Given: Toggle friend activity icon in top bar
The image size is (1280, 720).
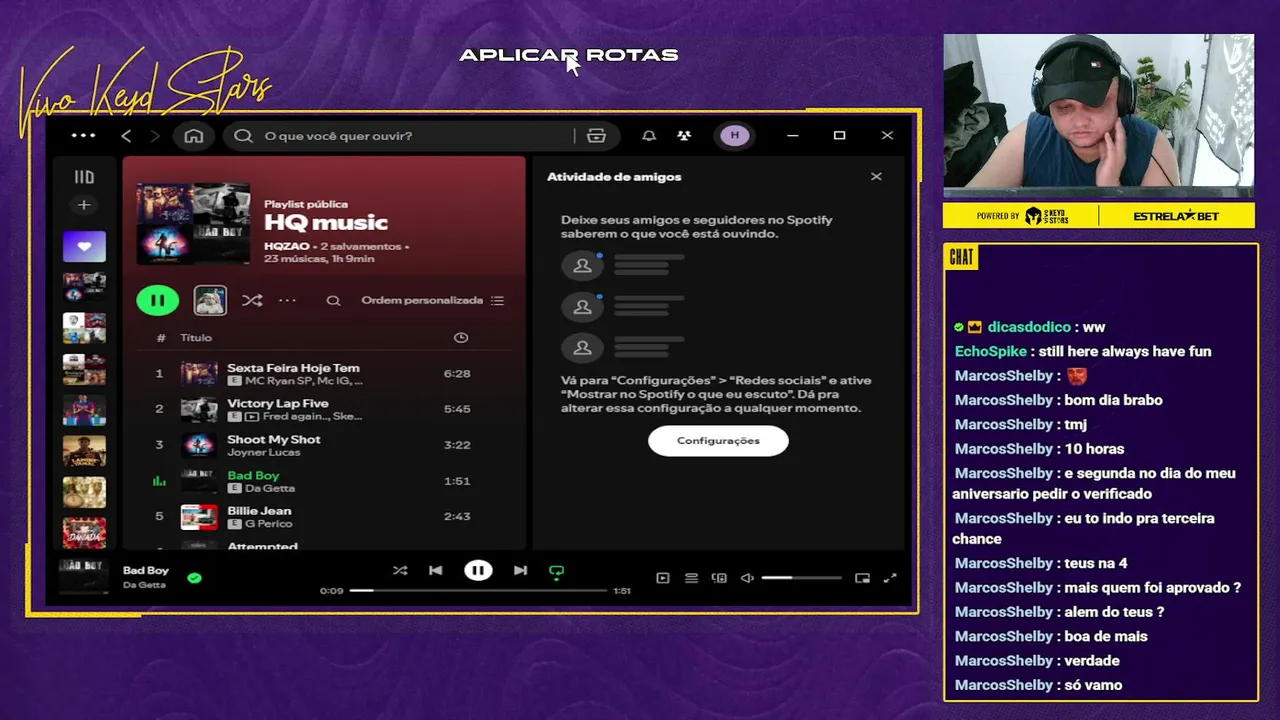Looking at the screenshot, I should (x=684, y=136).
